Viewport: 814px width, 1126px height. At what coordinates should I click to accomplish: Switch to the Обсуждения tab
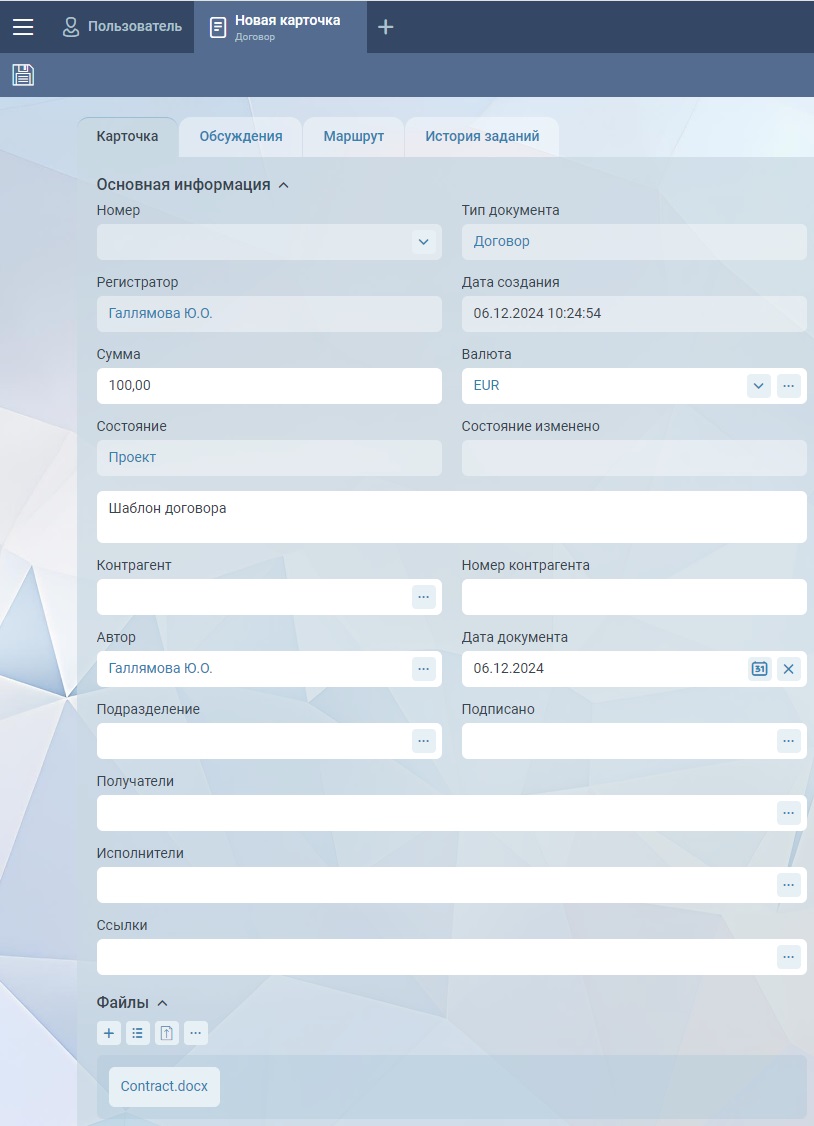pyautogui.click(x=240, y=137)
